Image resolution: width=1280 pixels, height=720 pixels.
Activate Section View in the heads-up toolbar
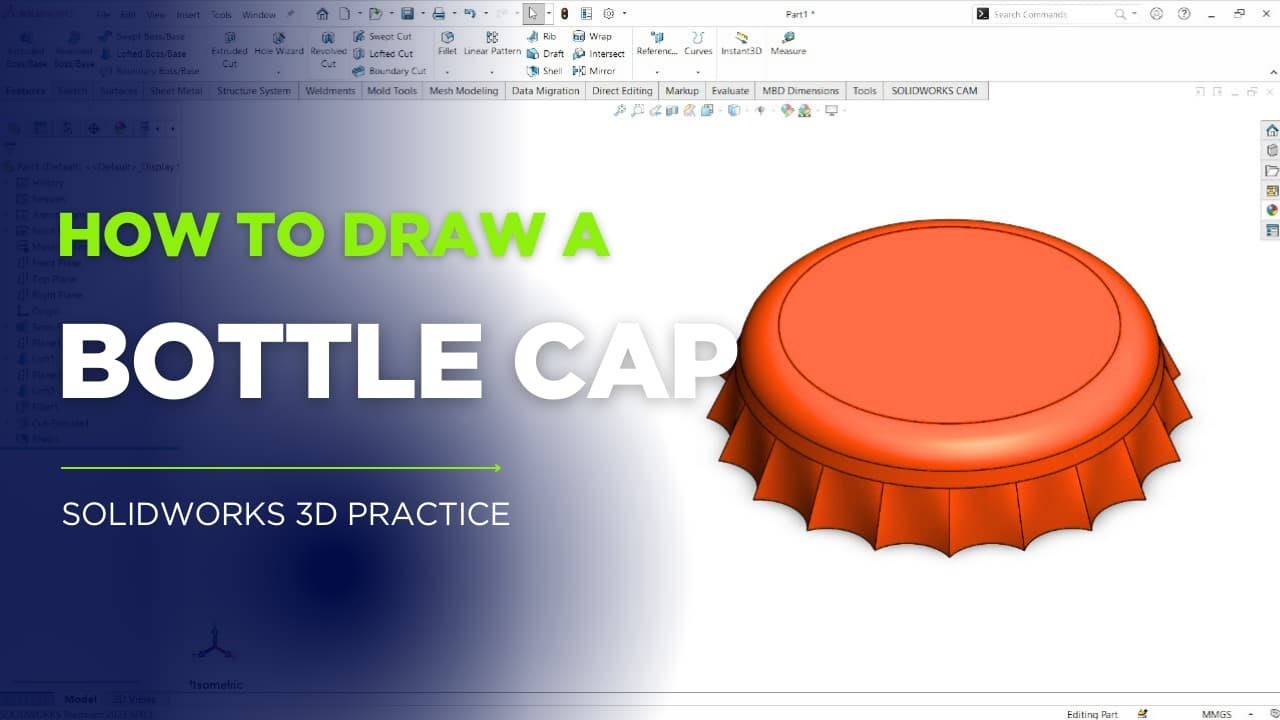pyautogui.click(x=672, y=110)
